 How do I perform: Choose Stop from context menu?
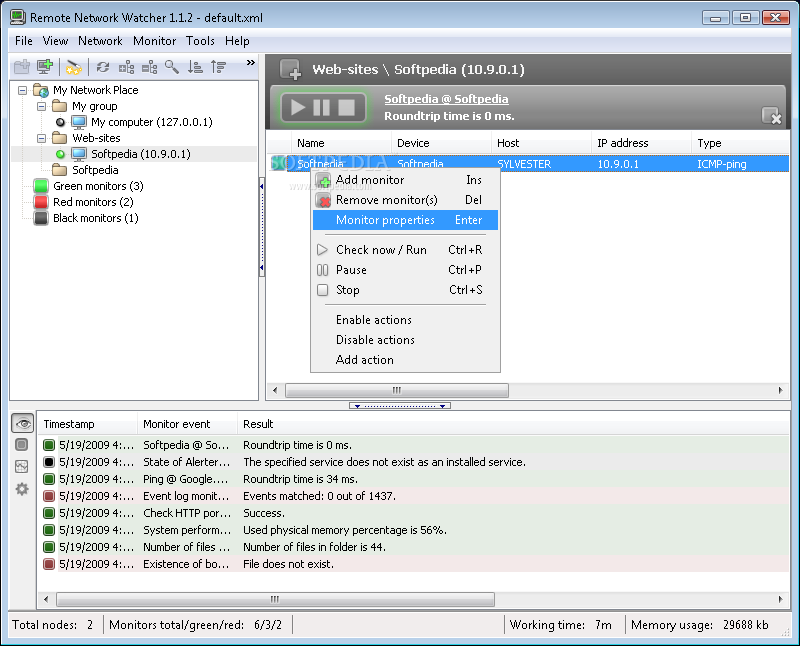(405, 290)
